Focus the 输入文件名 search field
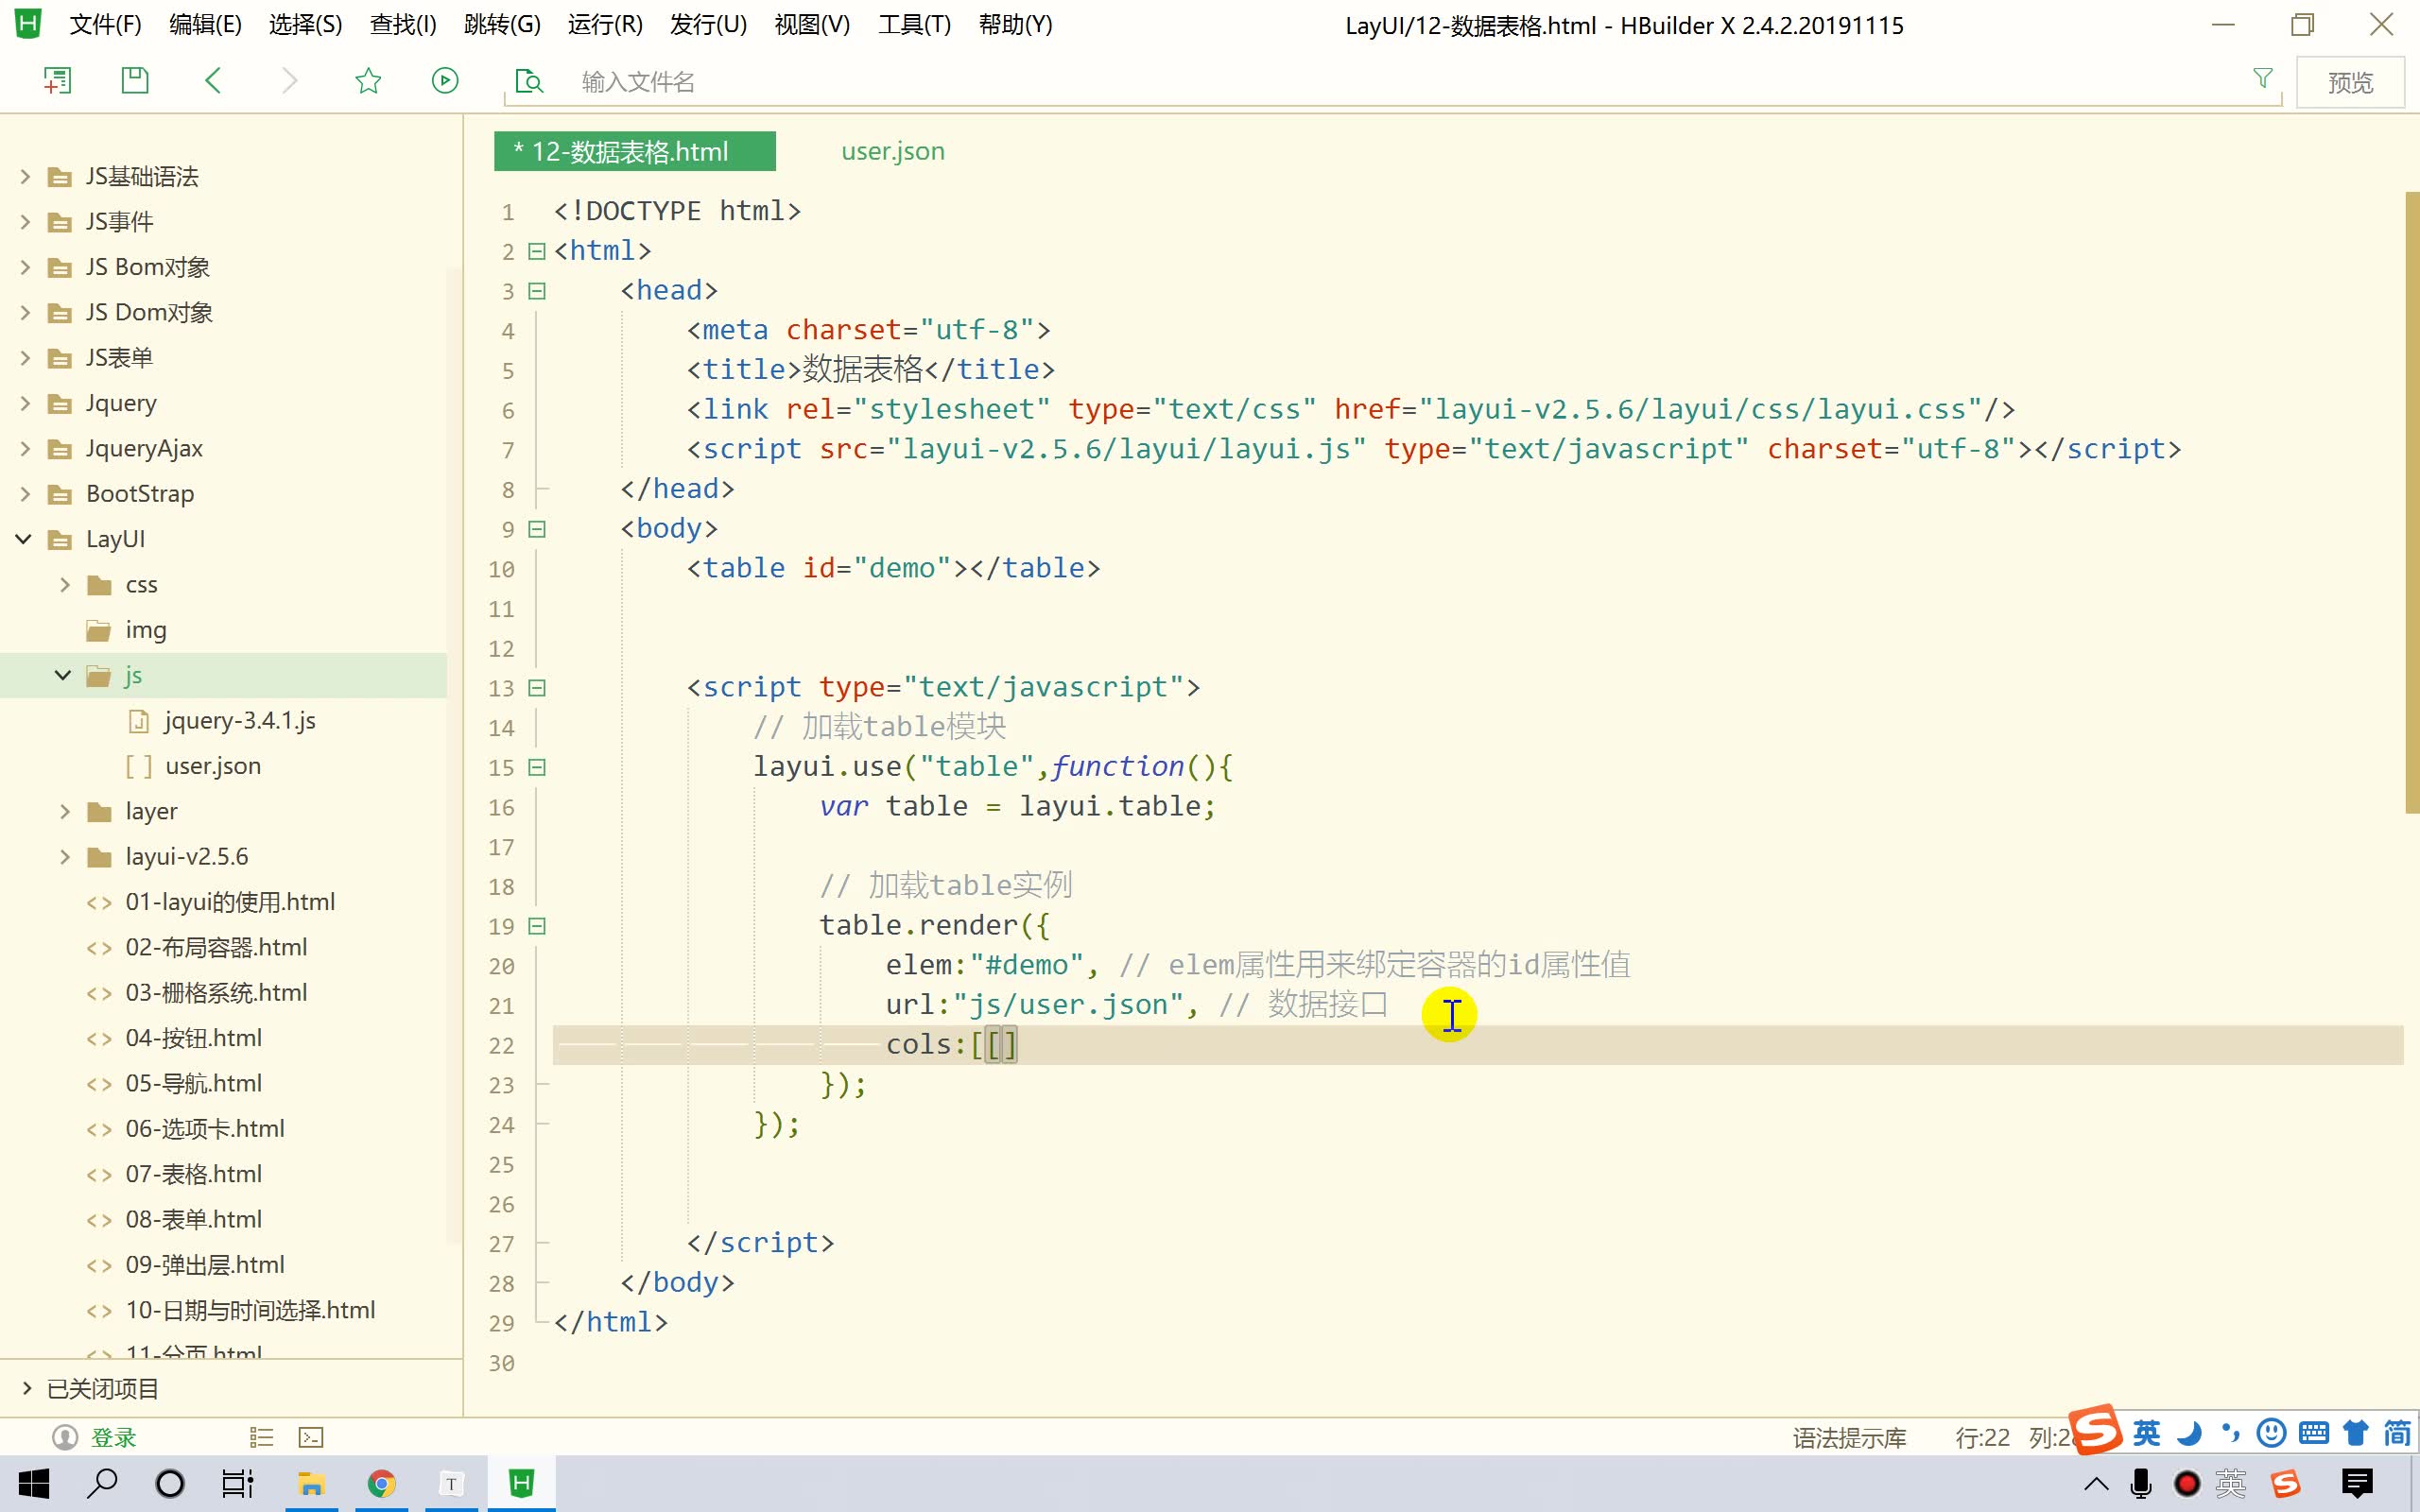This screenshot has width=2420, height=1512. [x=1400, y=82]
